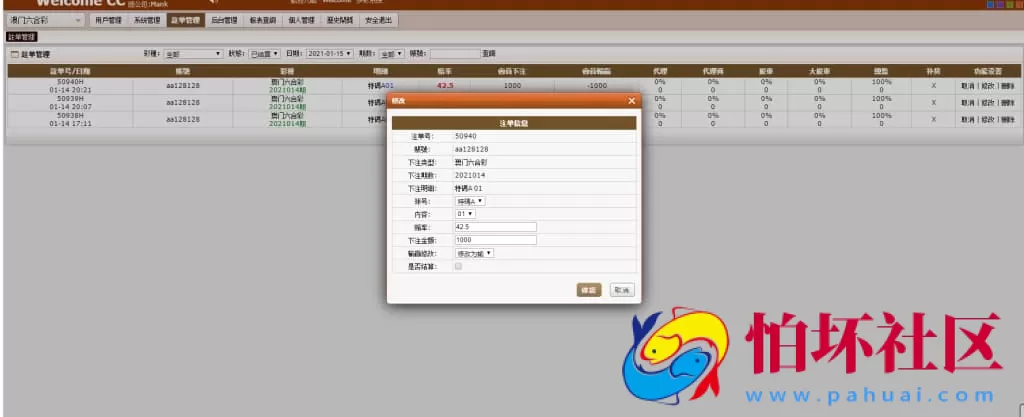
Task: Click the 查询 search button
Action: coord(488,54)
